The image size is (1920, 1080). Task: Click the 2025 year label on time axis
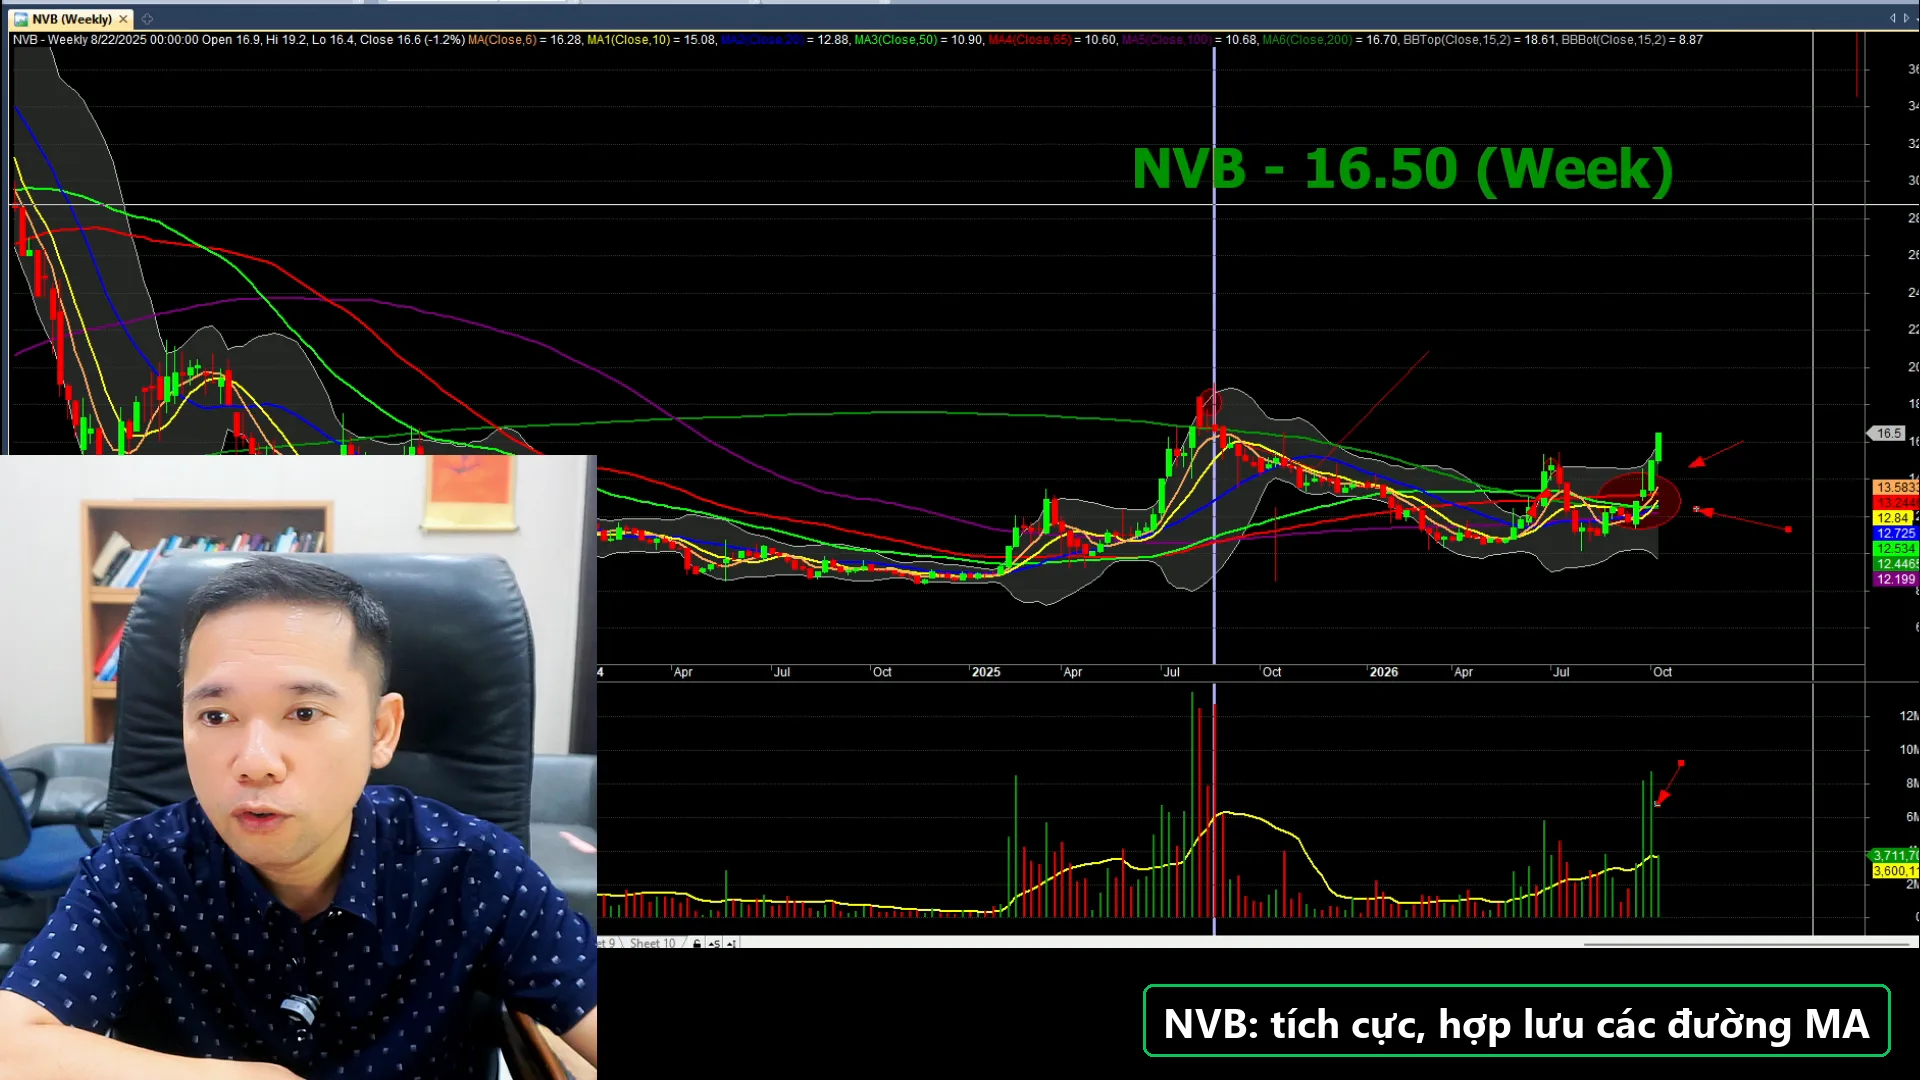986,672
